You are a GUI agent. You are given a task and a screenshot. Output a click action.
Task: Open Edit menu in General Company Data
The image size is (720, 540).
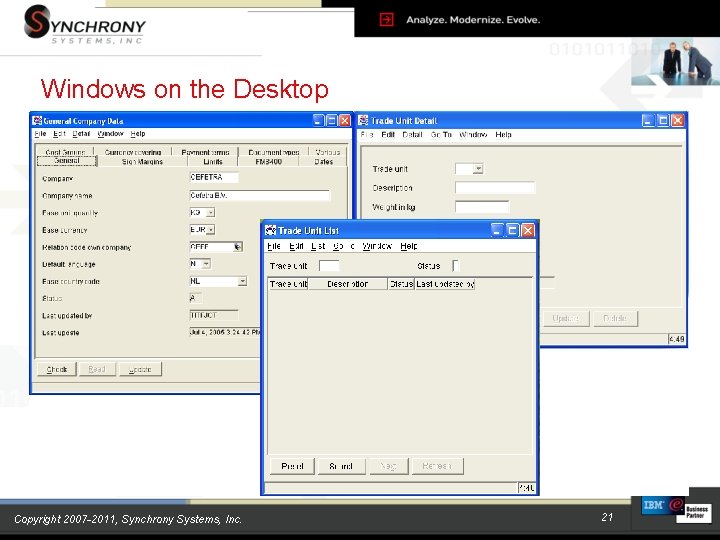(x=59, y=134)
